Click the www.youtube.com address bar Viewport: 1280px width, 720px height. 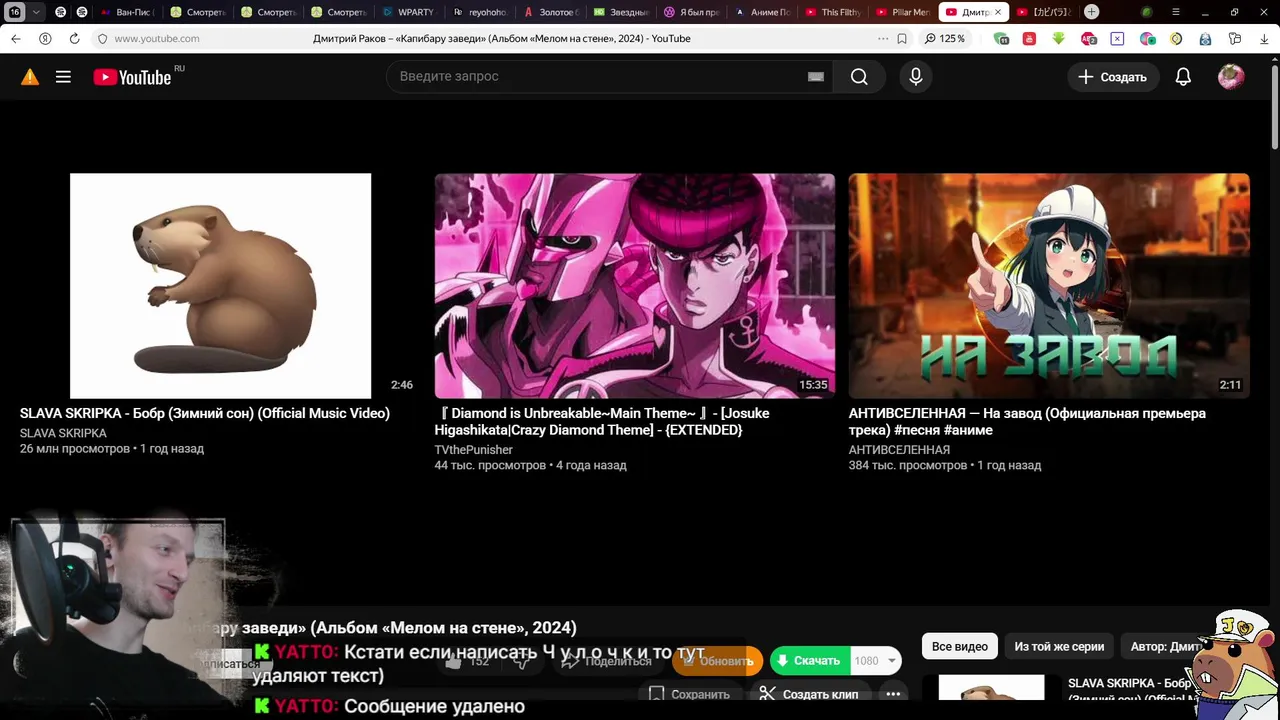[x=156, y=39]
